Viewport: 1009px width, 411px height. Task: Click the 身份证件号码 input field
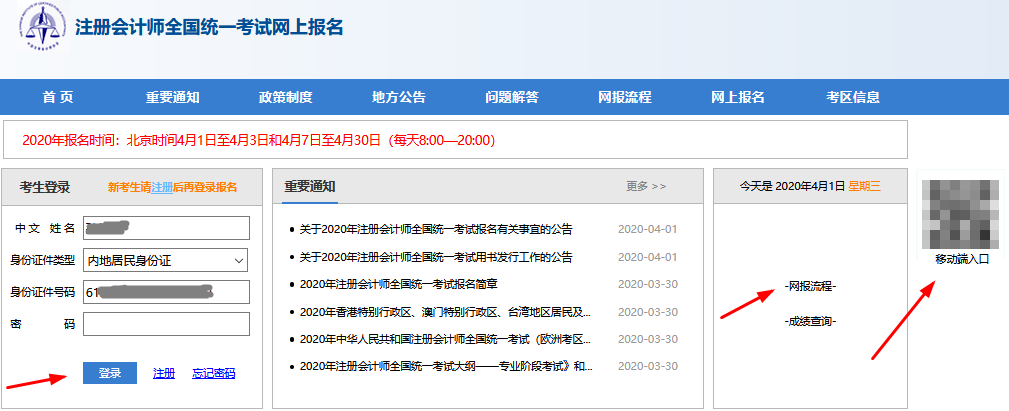(x=166, y=292)
